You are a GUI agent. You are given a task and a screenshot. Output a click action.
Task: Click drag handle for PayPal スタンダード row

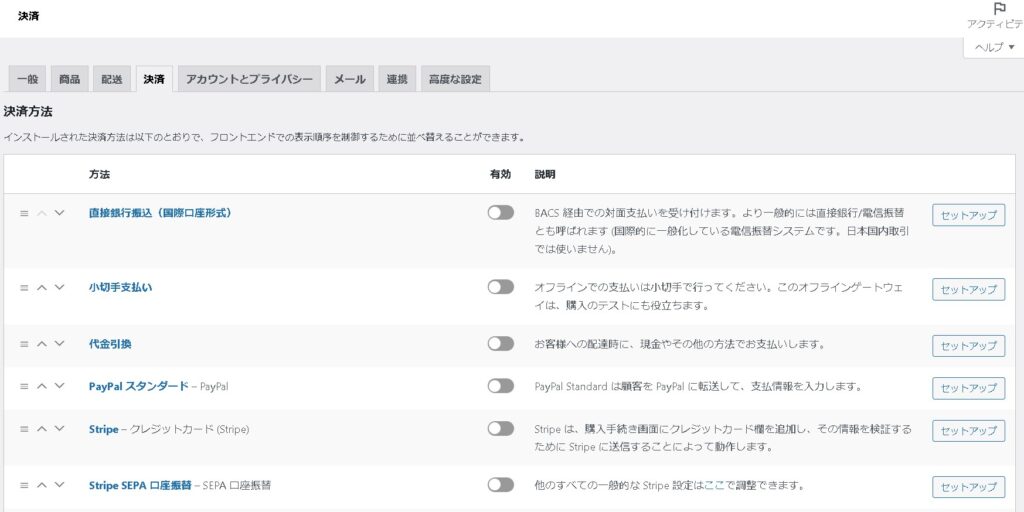tap(24, 386)
